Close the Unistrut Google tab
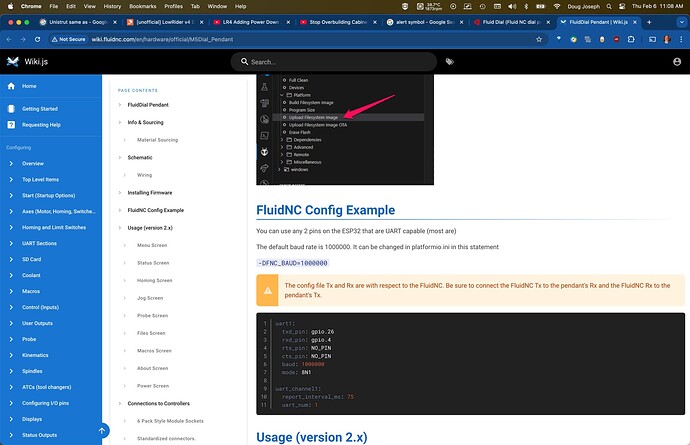Image resolution: width=690 pixels, height=445 pixels. pyautogui.click(x=115, y=22)
